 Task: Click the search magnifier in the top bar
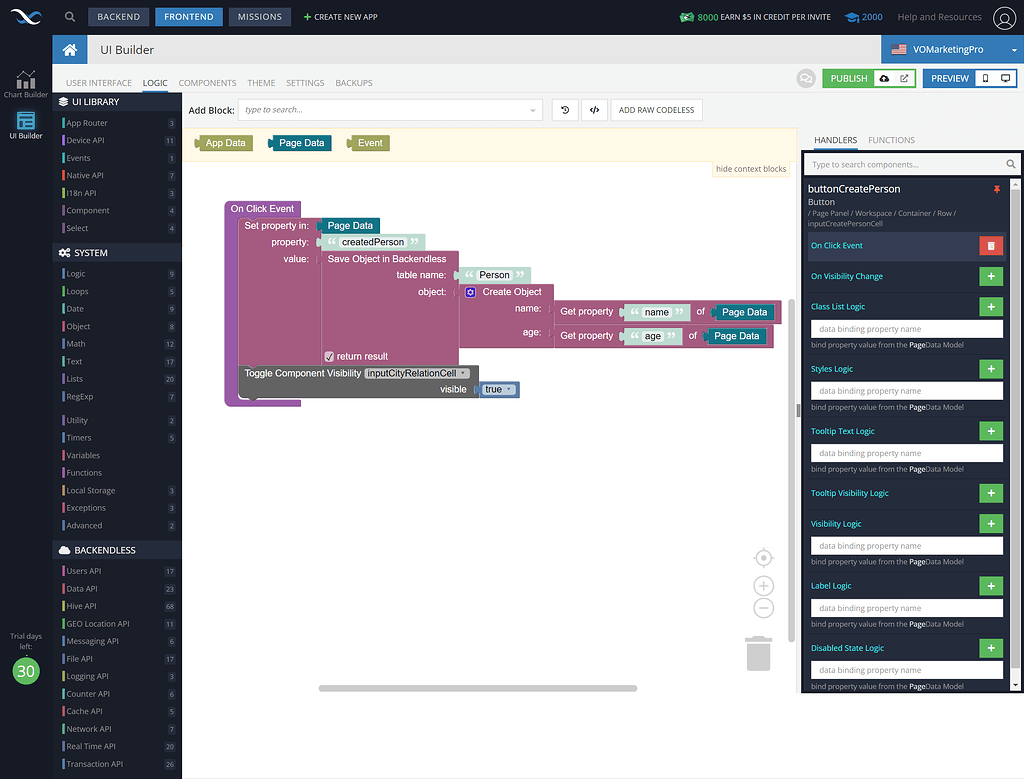click(68, 16)
